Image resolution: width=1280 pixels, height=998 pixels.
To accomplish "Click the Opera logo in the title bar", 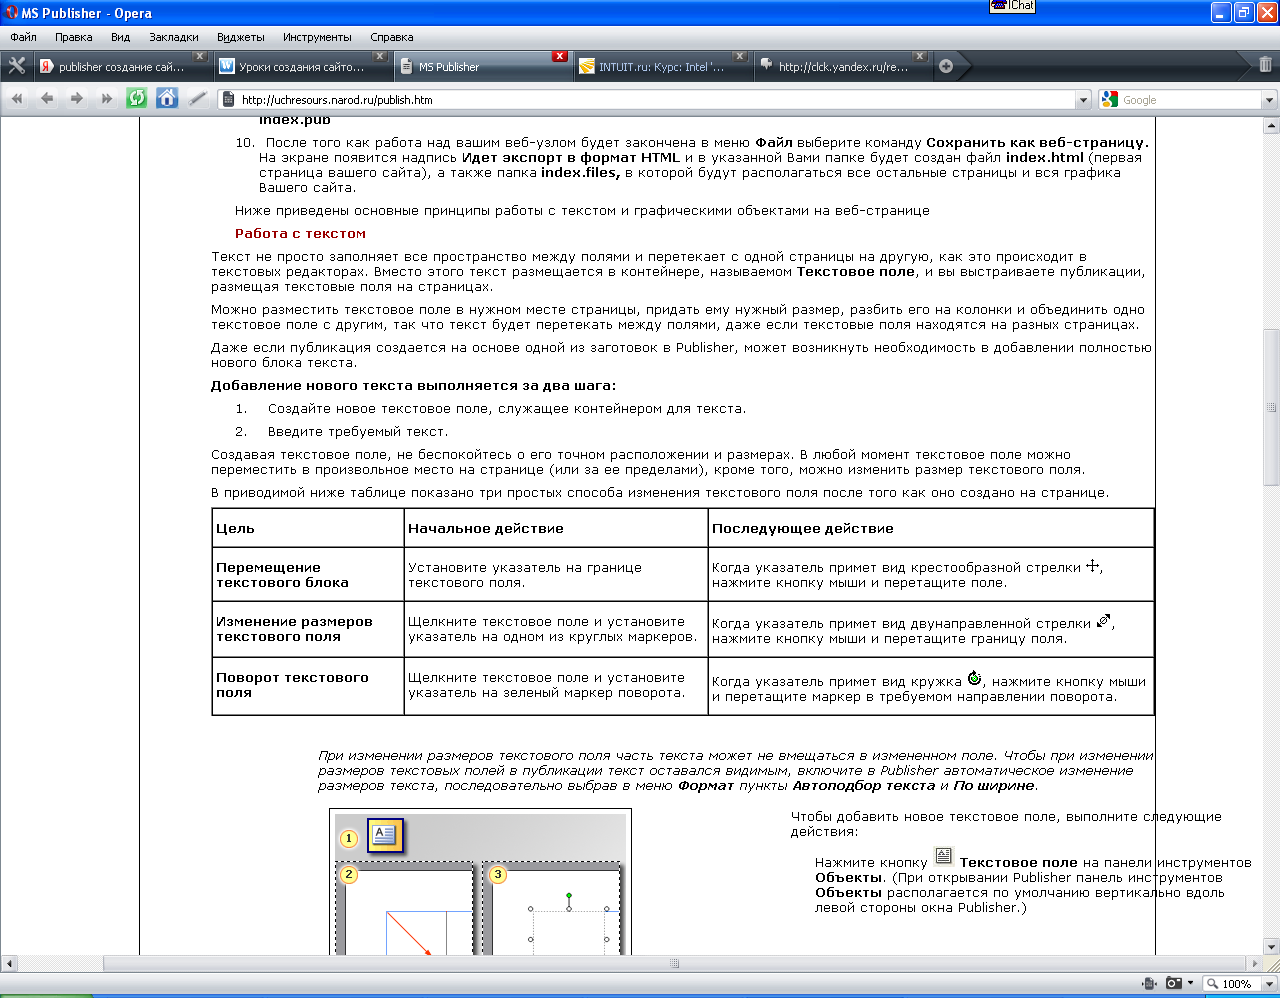I will click(11, 13).
